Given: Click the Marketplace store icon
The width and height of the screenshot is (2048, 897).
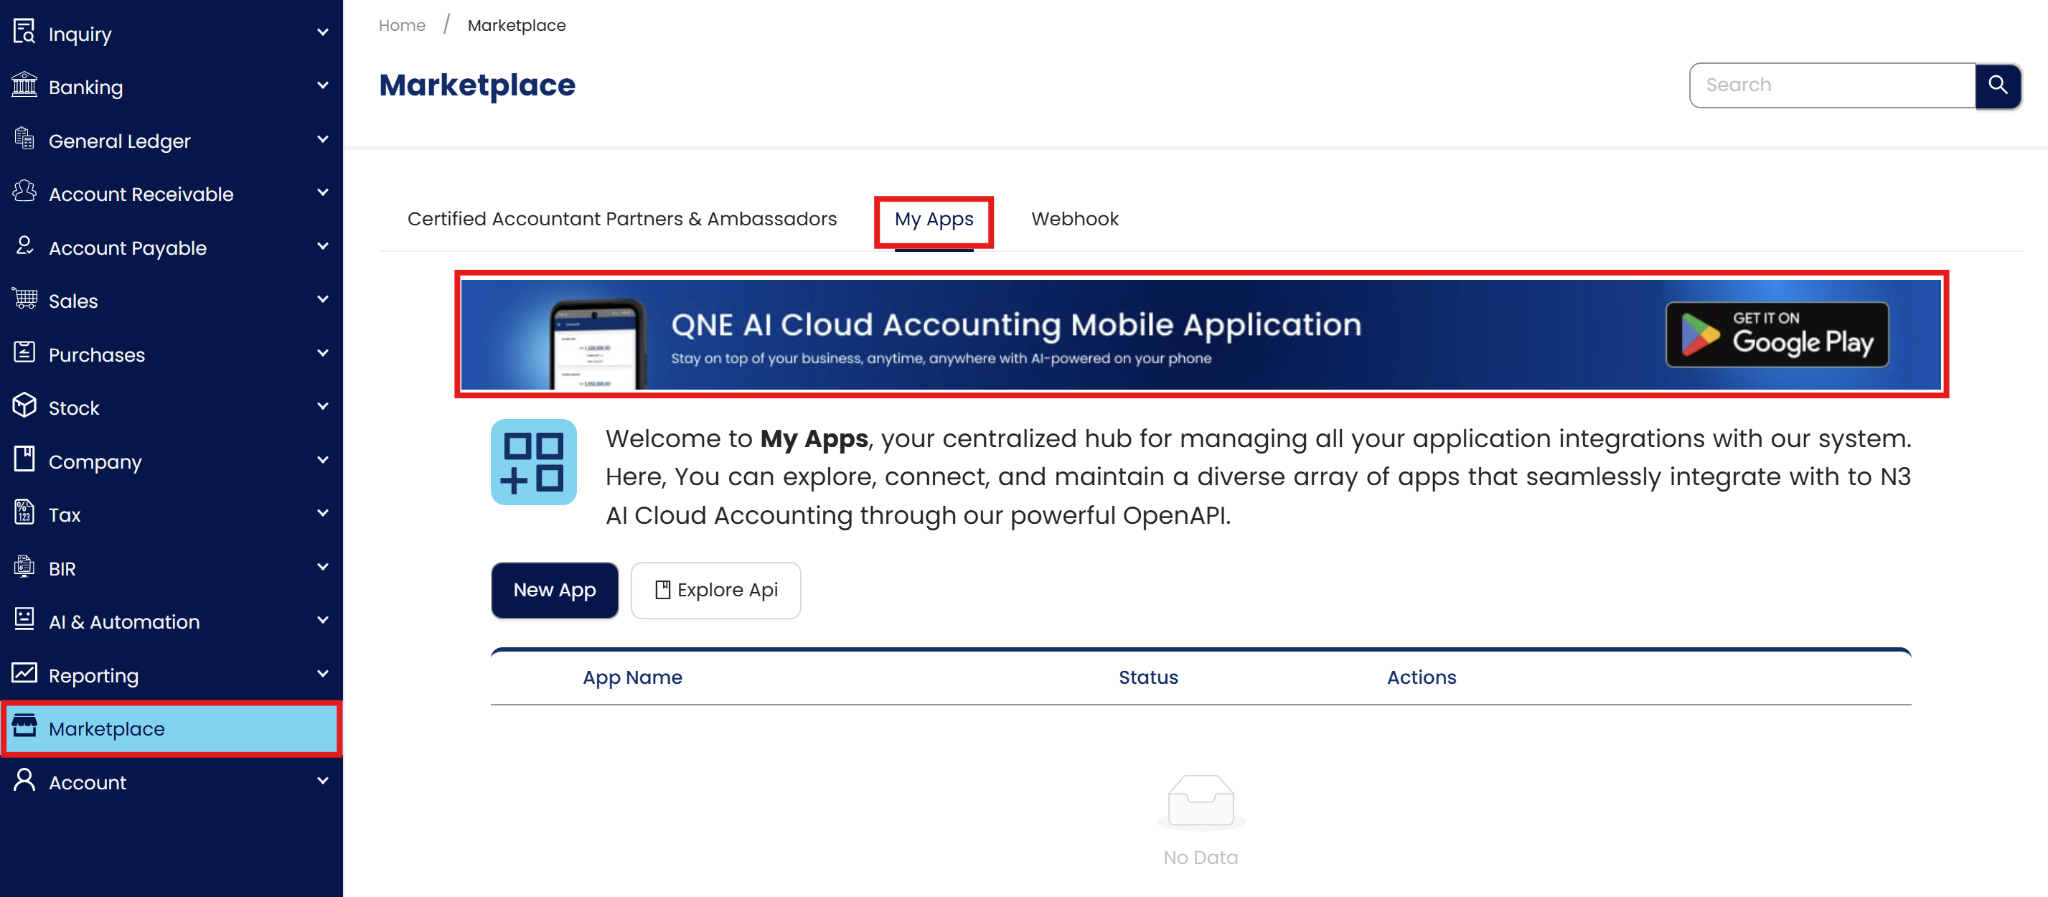Looking at the screenshot, I should coord(24,727).
